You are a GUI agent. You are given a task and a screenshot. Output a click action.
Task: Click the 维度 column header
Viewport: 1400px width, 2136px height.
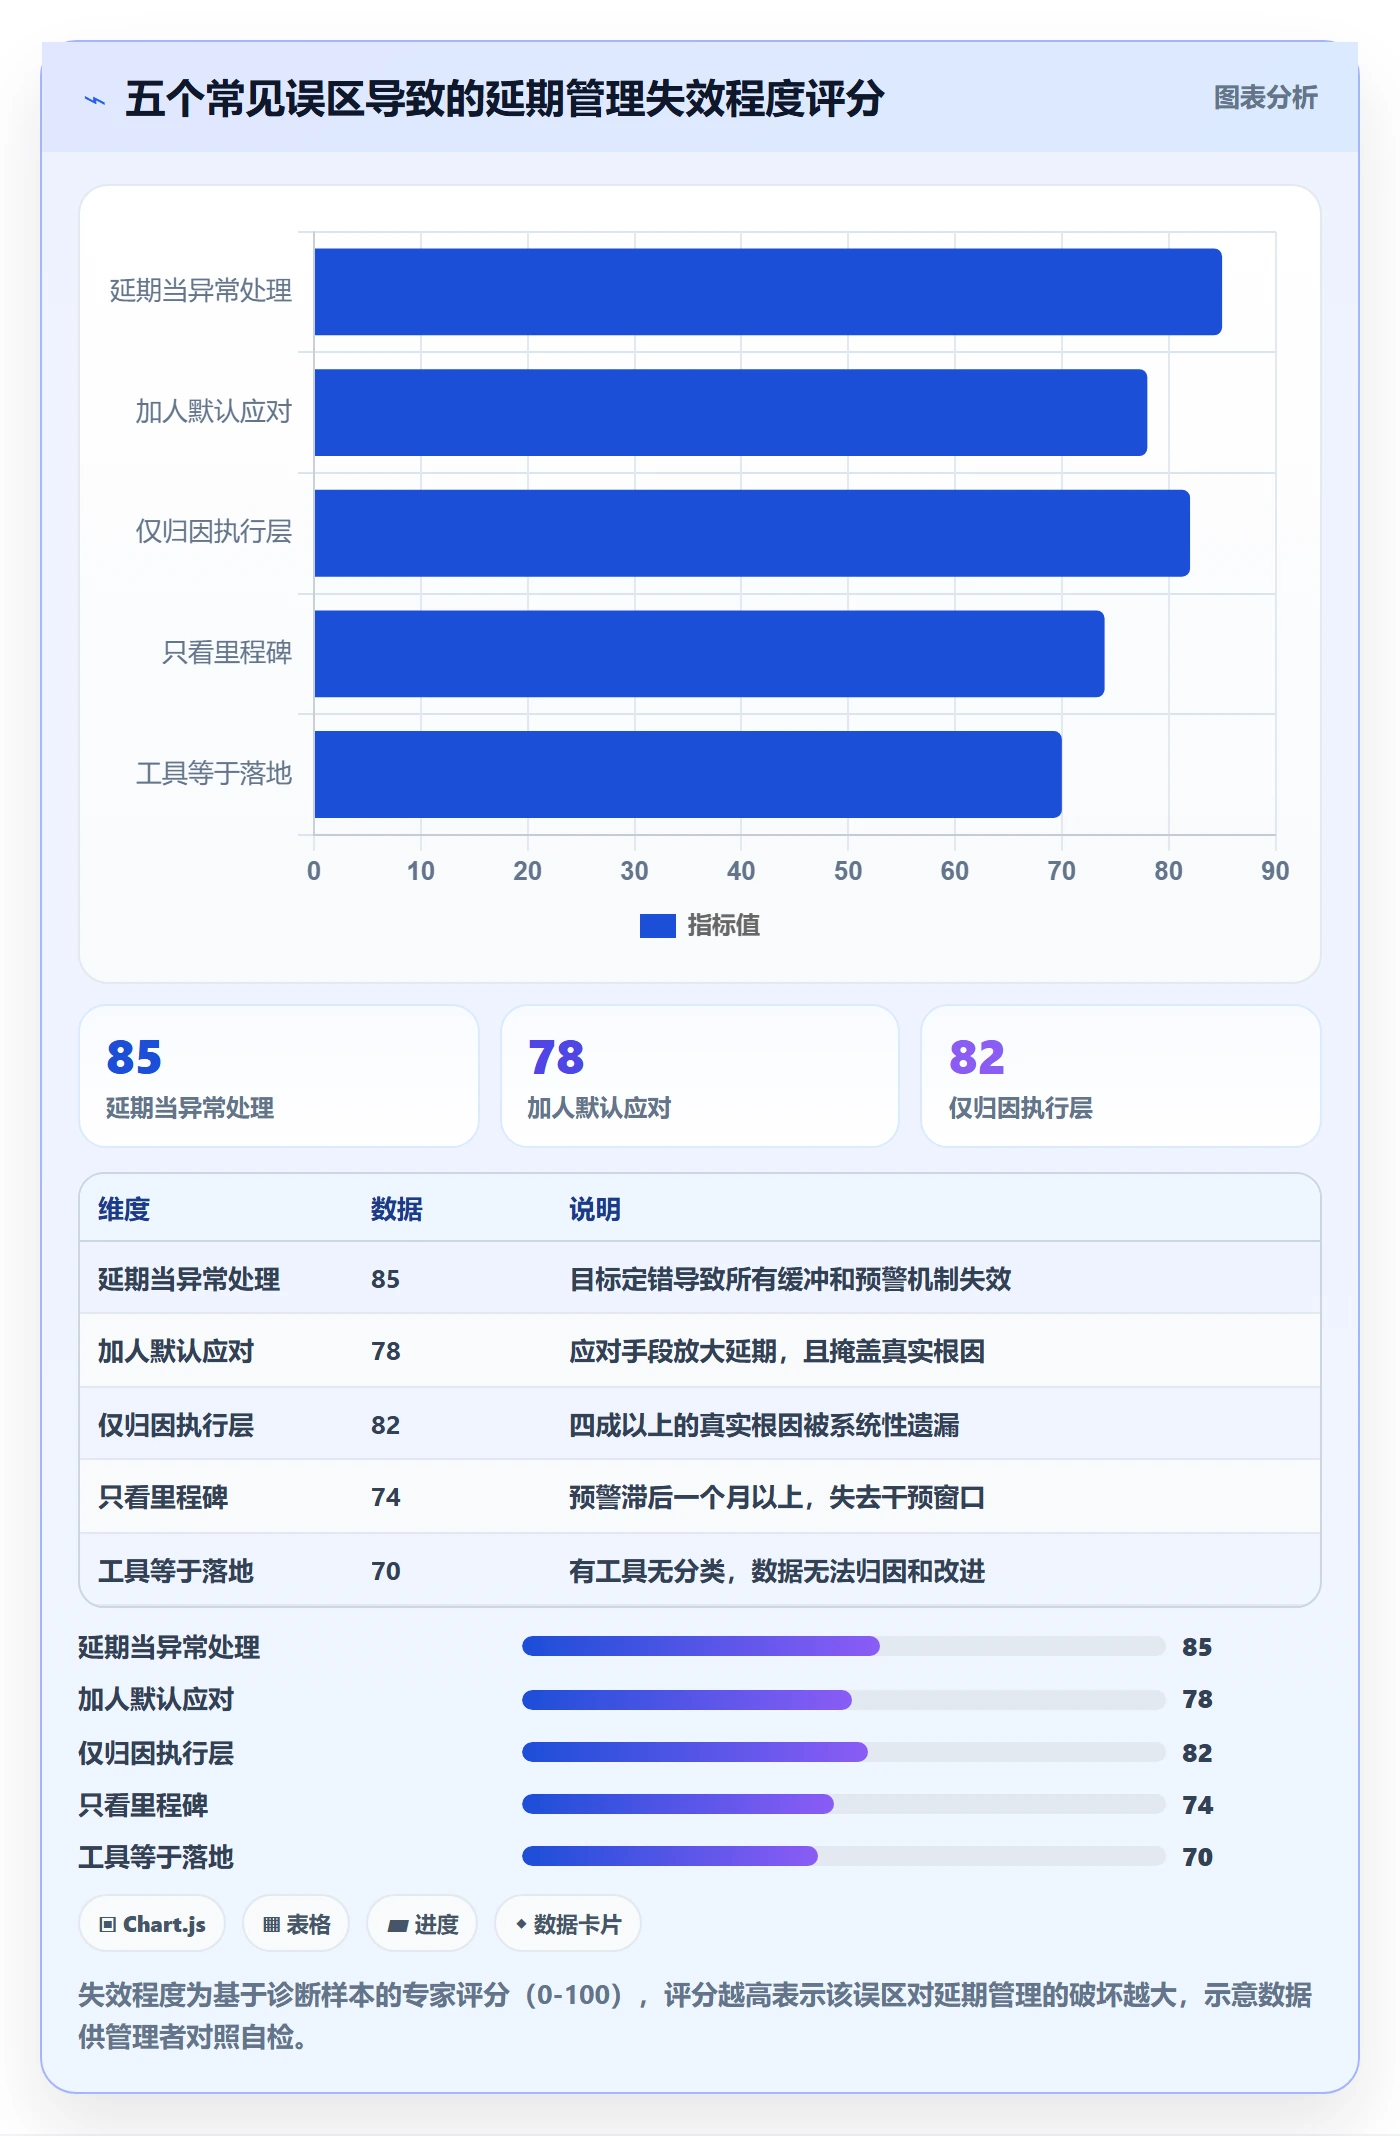pos(124,1209)
